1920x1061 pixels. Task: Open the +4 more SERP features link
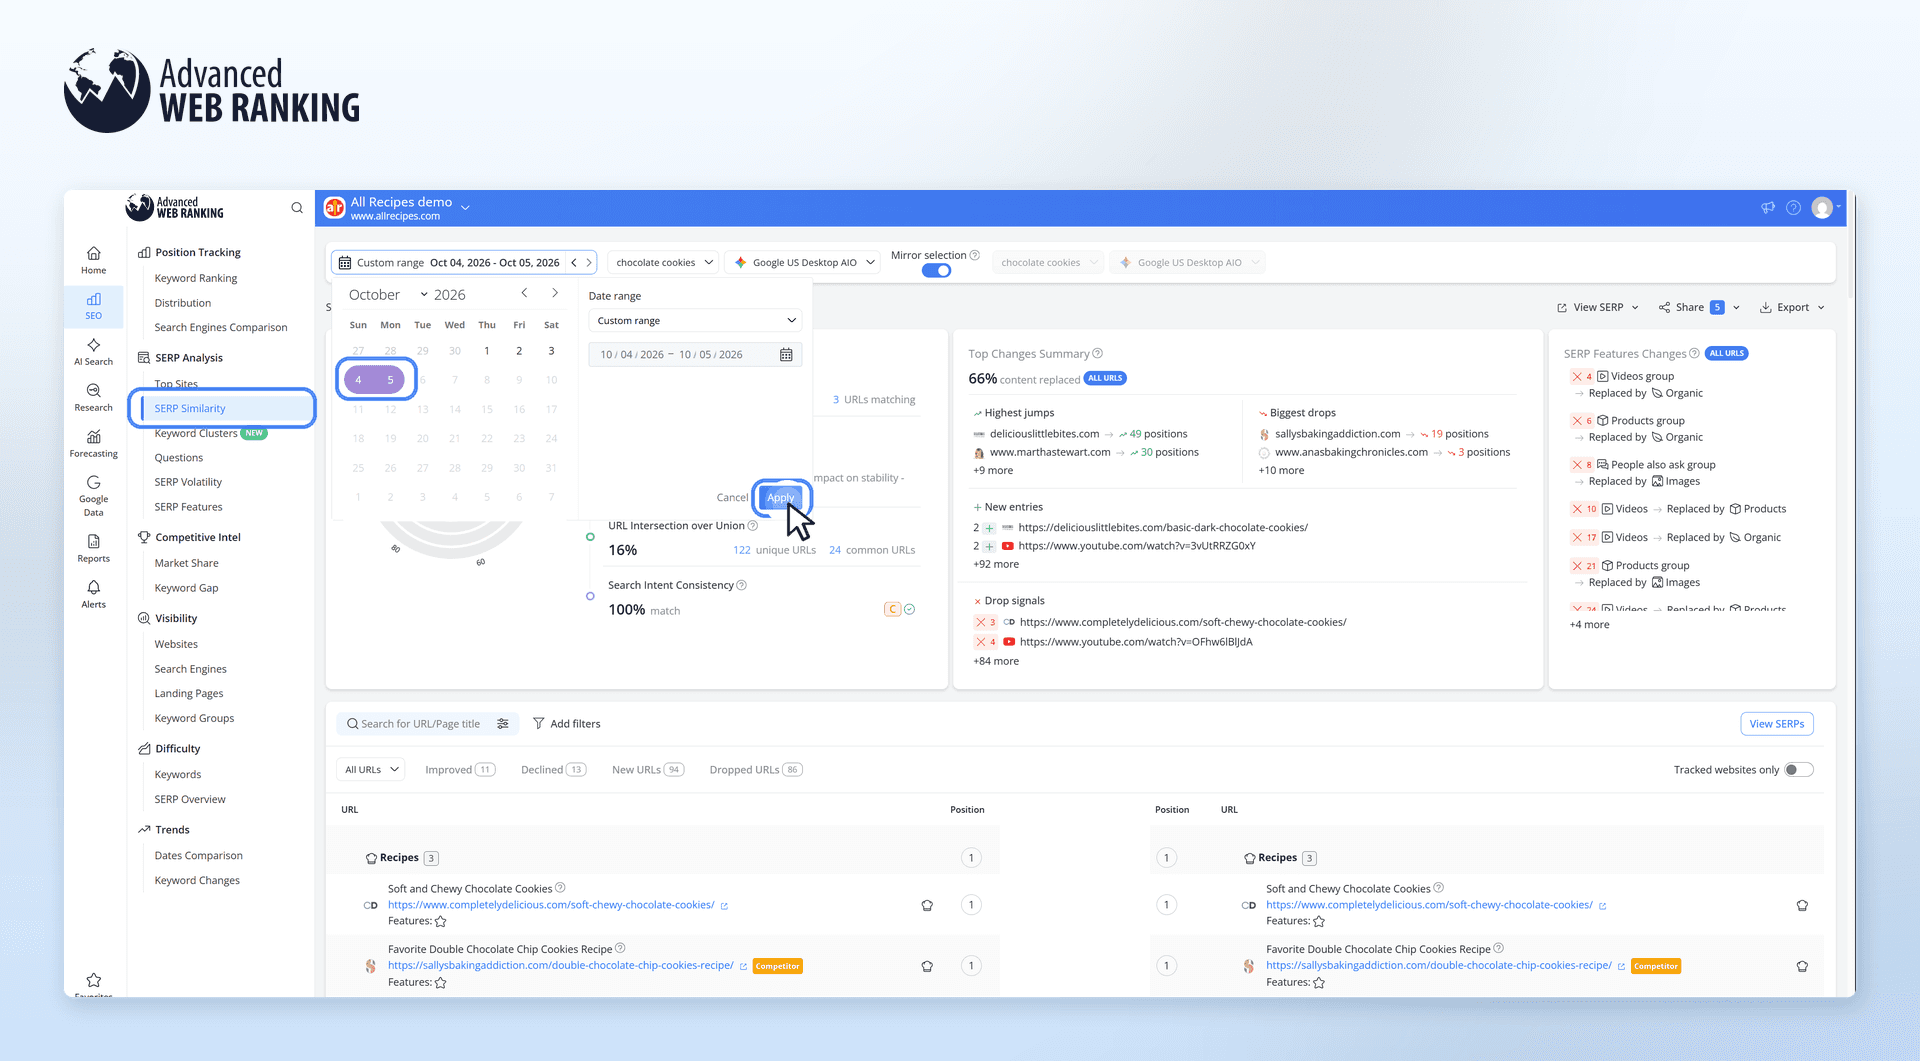(x=1589, y=625)
